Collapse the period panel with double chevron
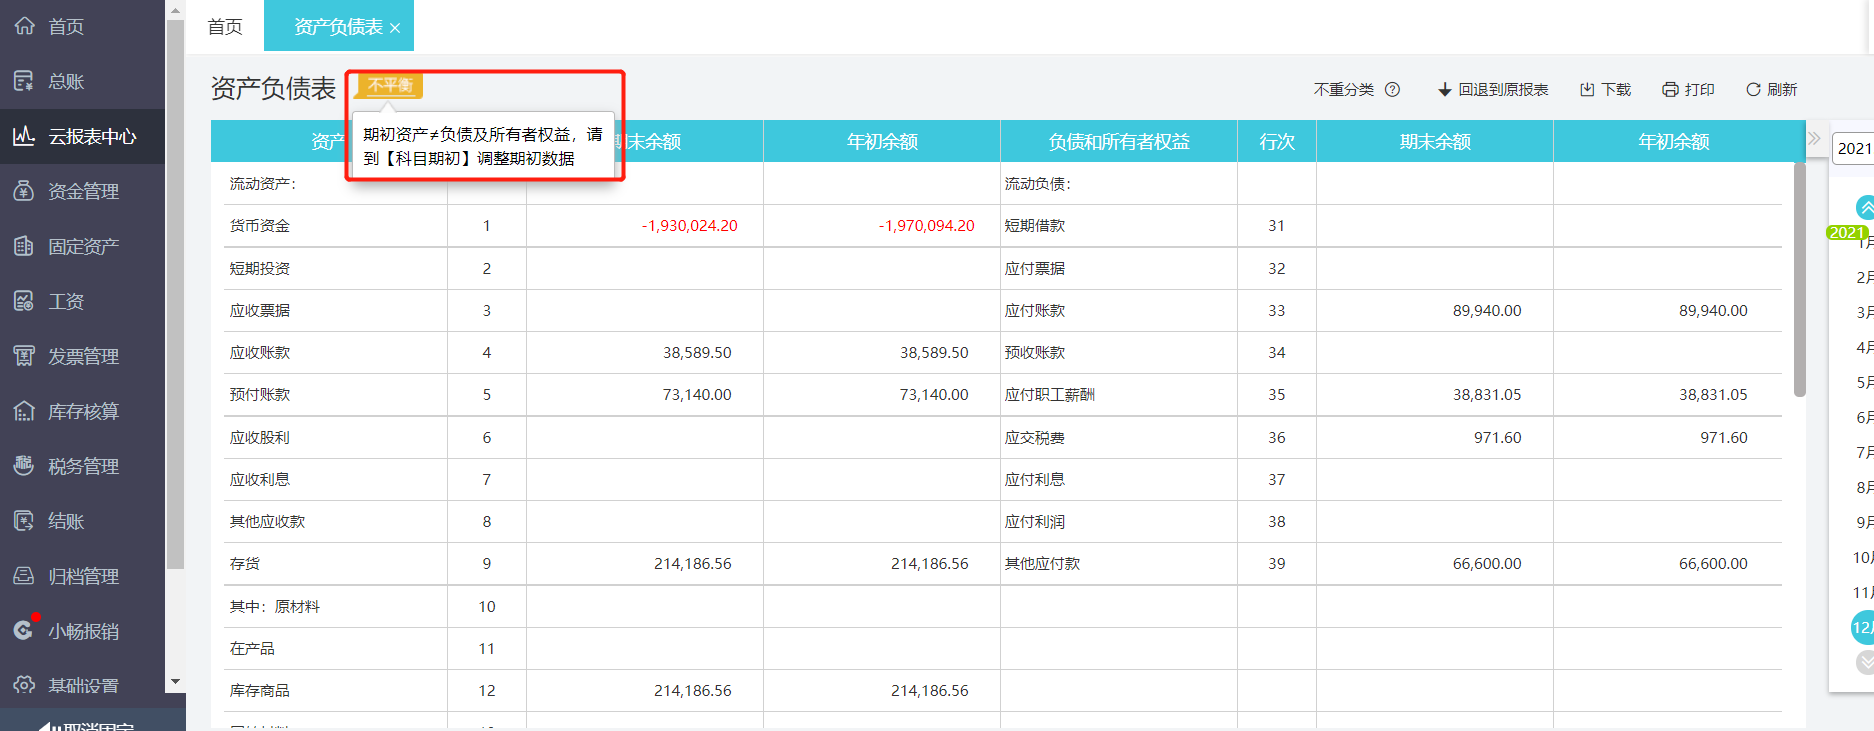 1814,139
